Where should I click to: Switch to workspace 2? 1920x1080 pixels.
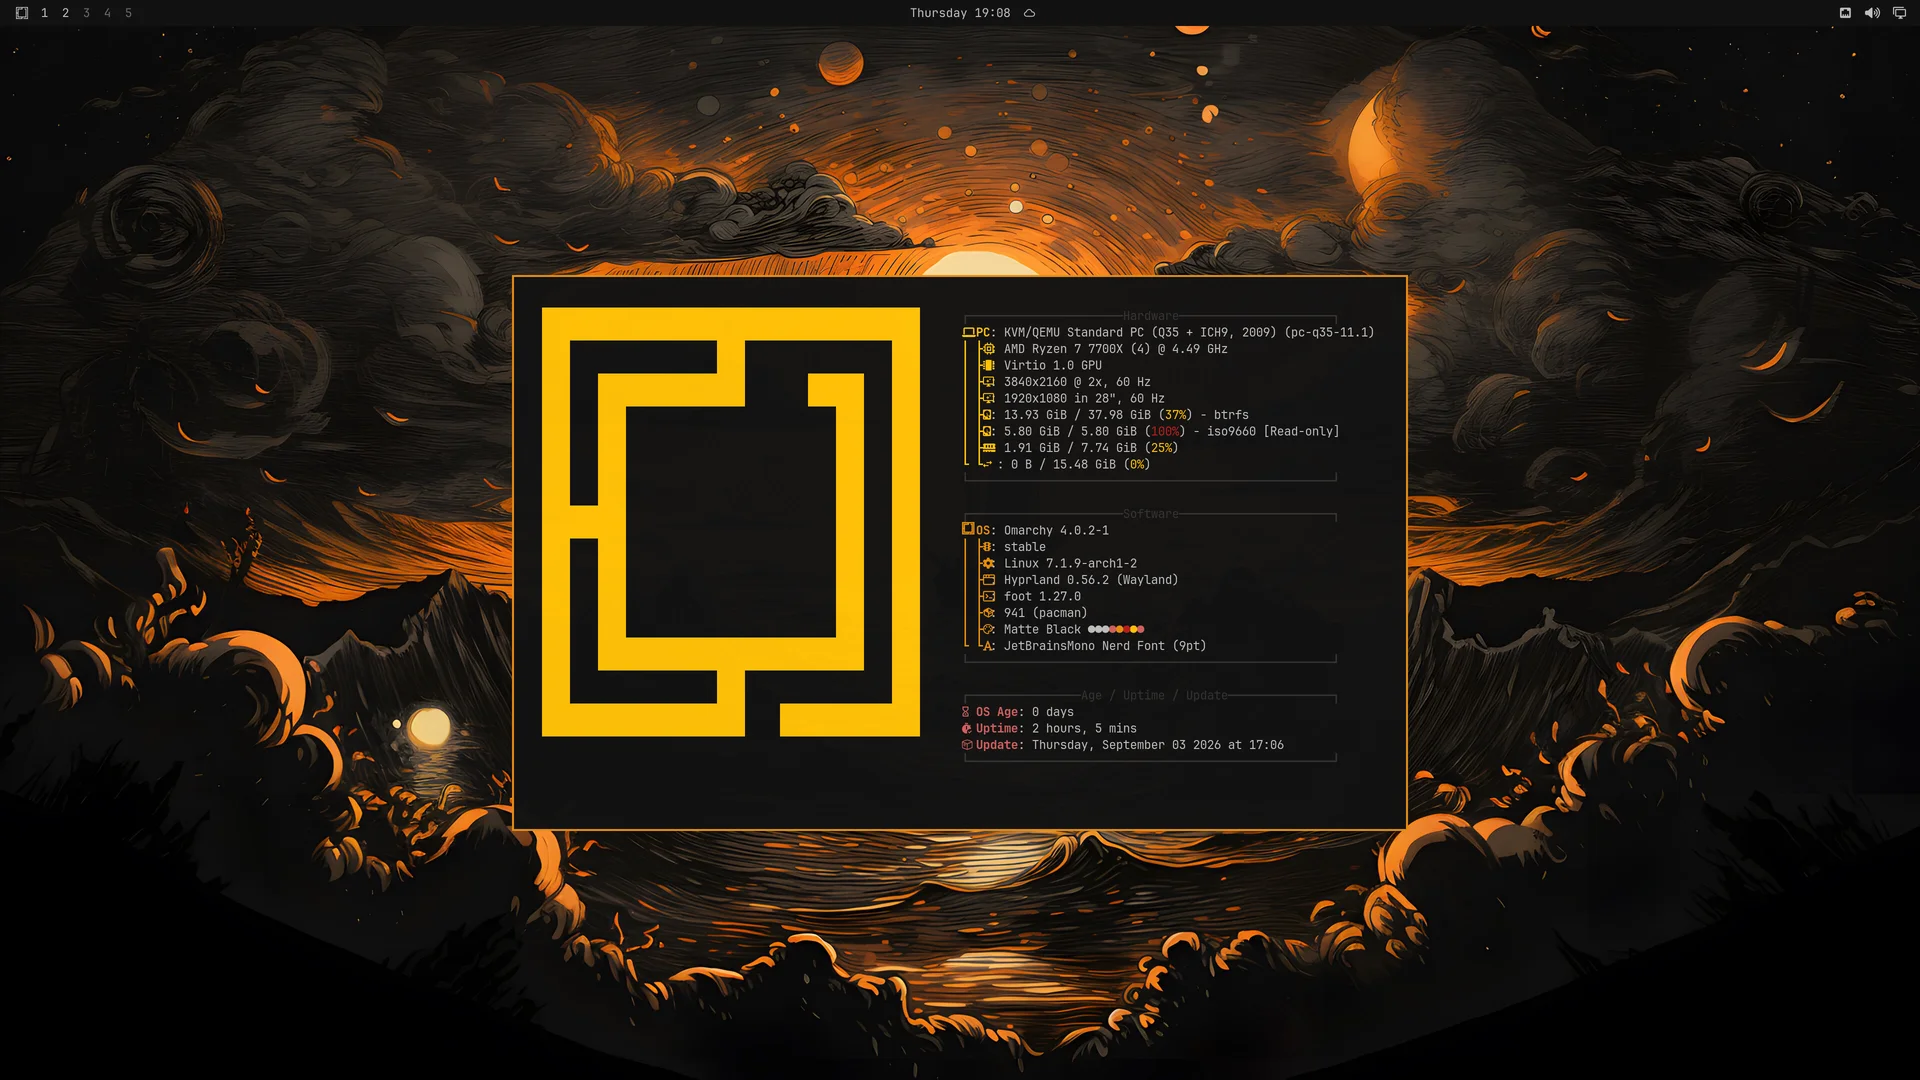tap(65, 13)
